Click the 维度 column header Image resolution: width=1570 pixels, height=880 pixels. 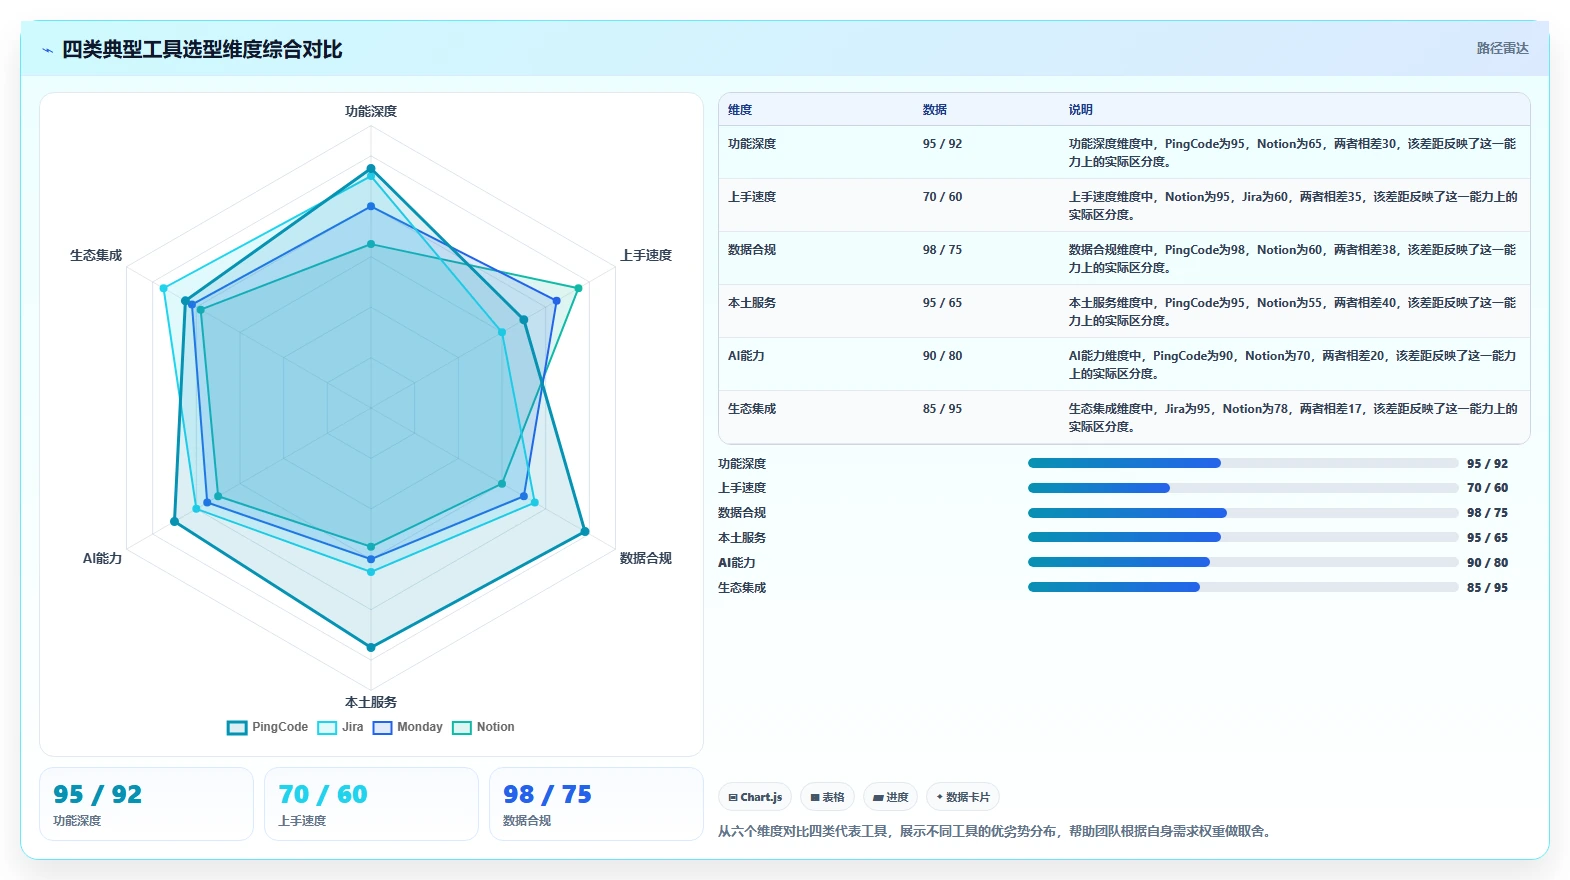740,110
